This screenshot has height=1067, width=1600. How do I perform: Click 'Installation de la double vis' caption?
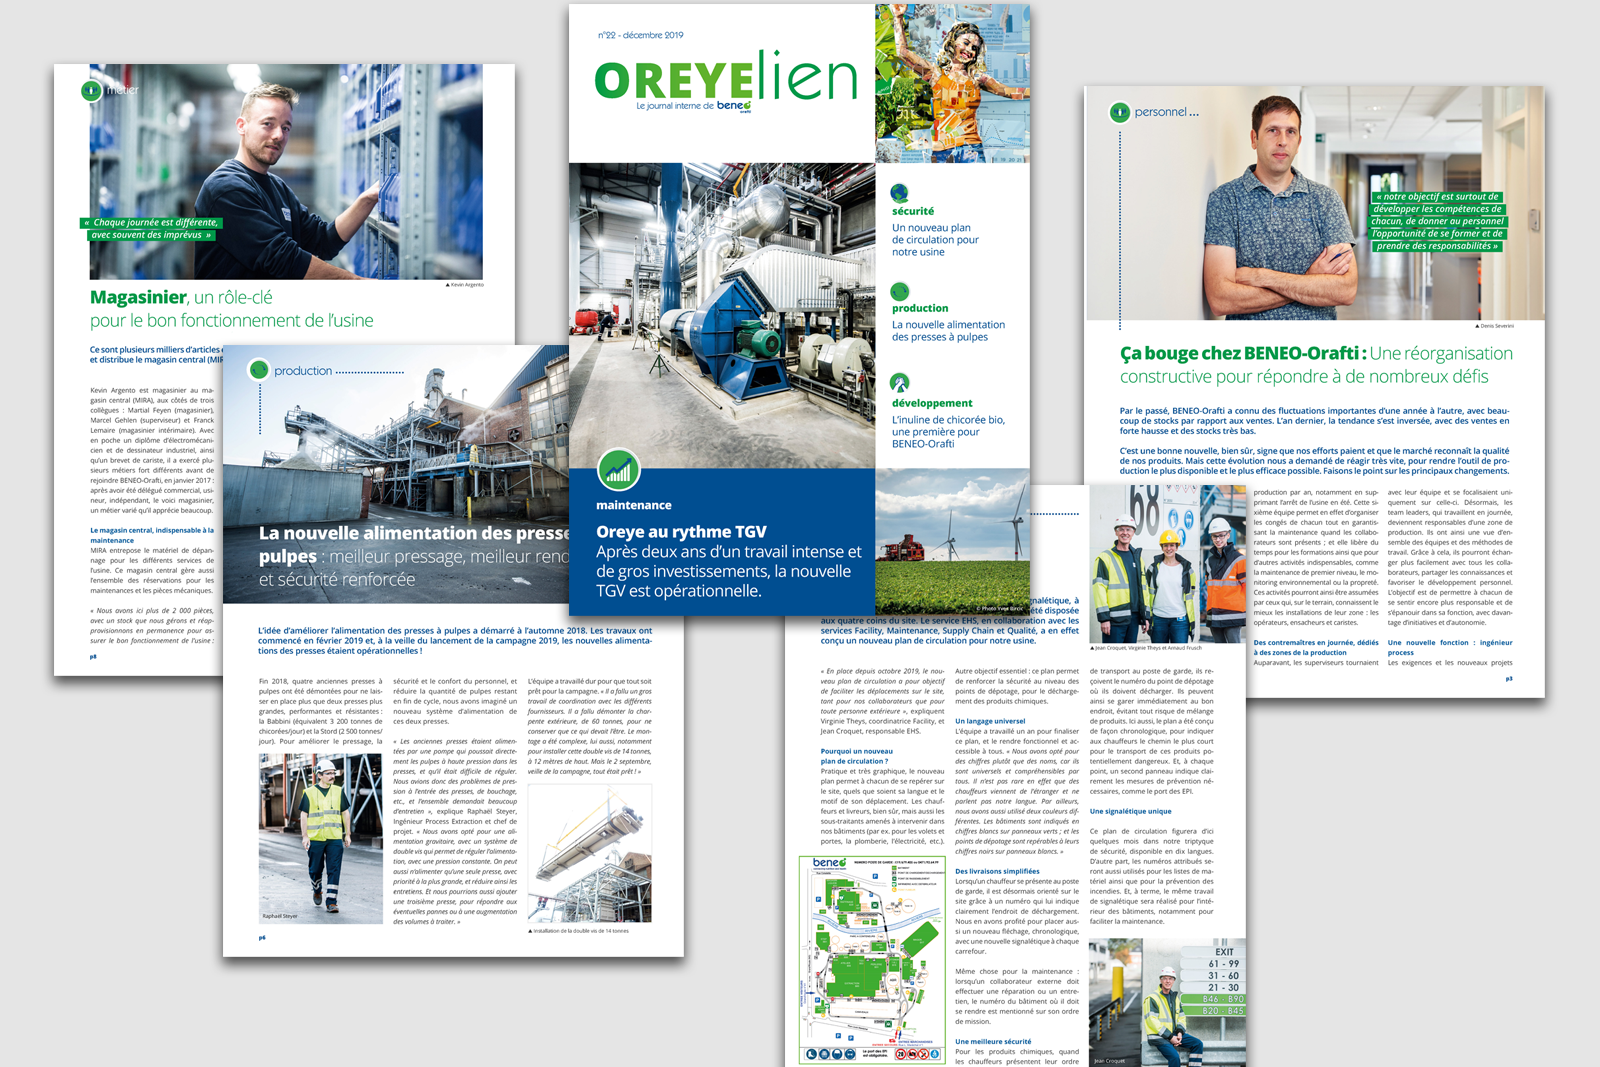point(578,931)
